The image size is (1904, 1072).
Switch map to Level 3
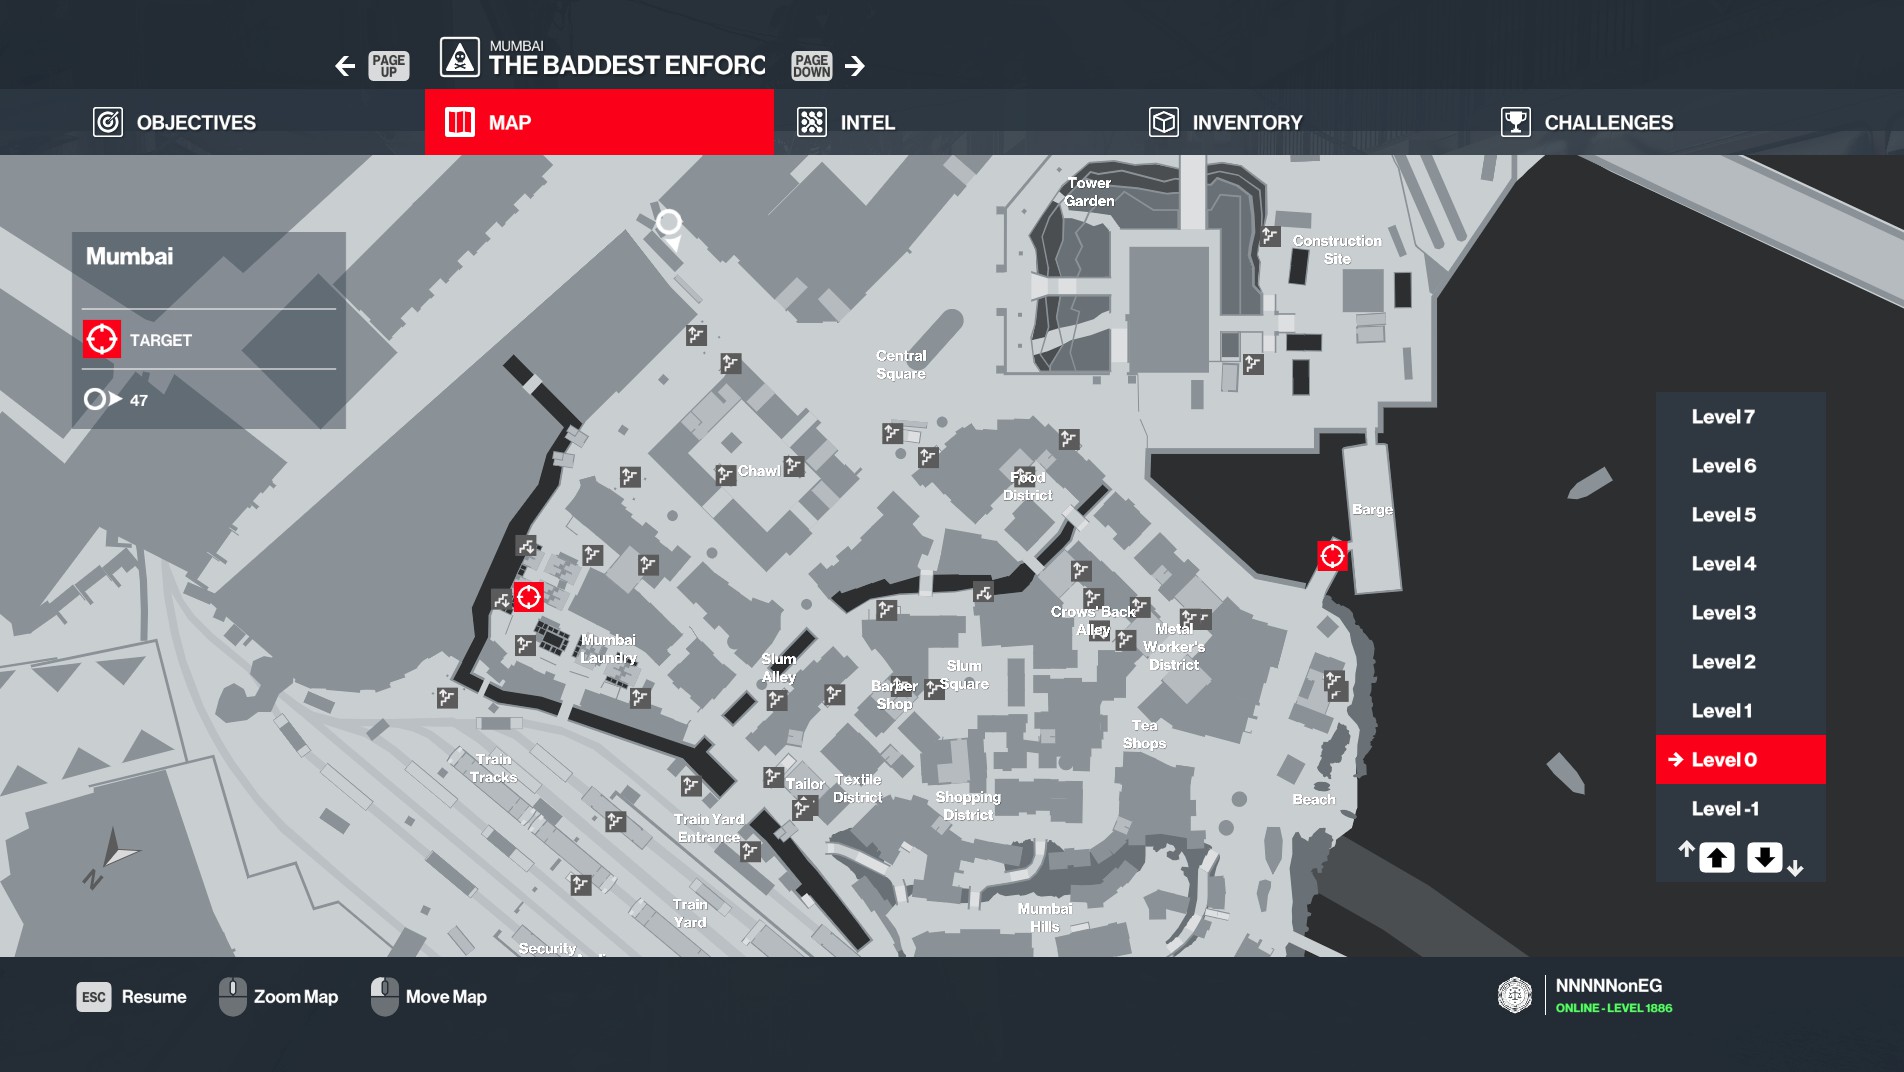1722,613
